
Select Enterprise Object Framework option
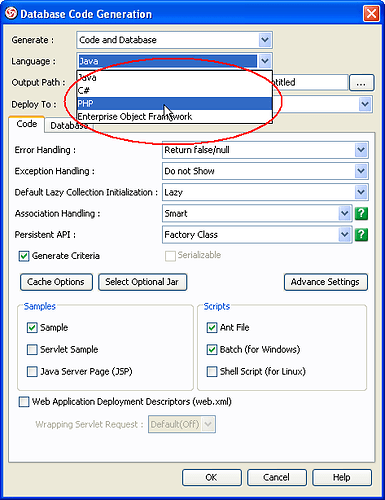point(174,117)
